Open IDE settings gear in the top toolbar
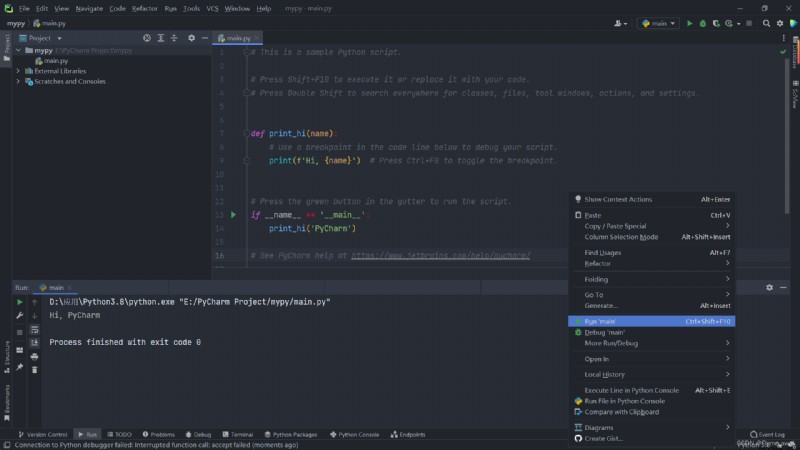The height and width of the screenshot is (450, 800). [780, 23]
